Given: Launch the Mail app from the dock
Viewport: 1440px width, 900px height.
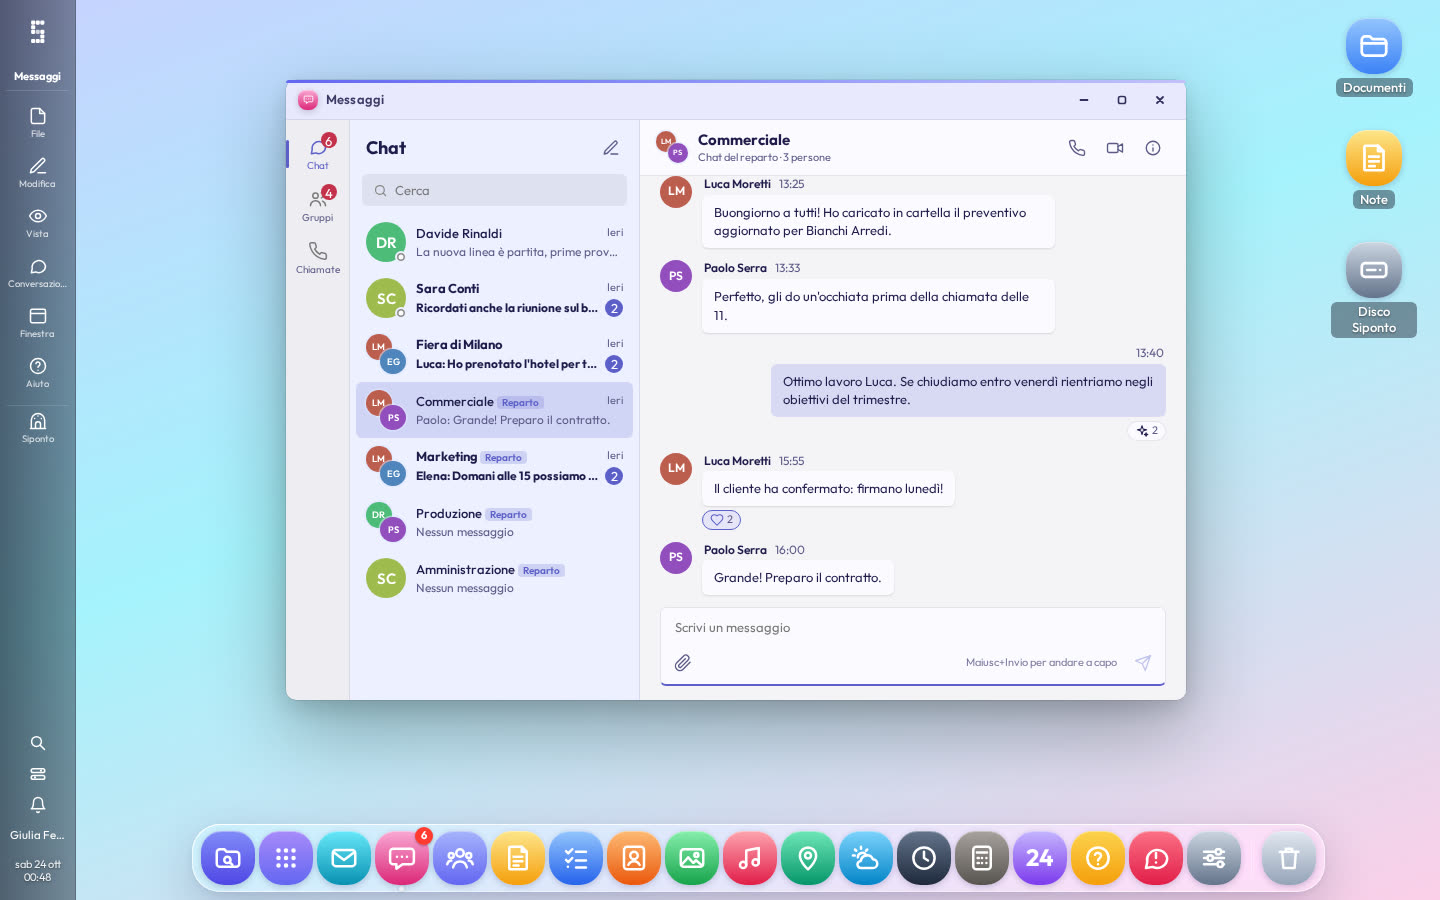Looking at the screenshot, I should click(x=344, y=858).
